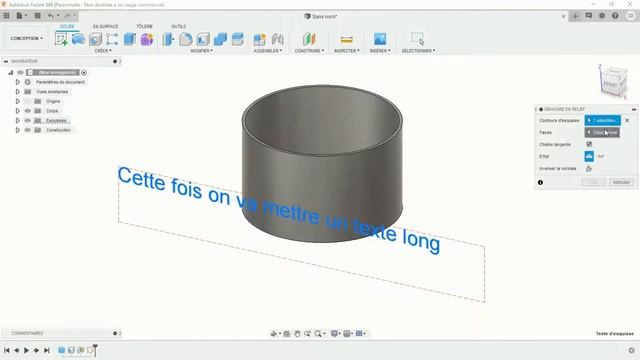Image resolution: width=640 pixels, height=360 pixels.
Task: Open the data panel grid icon
Action: tap(6, 16)
